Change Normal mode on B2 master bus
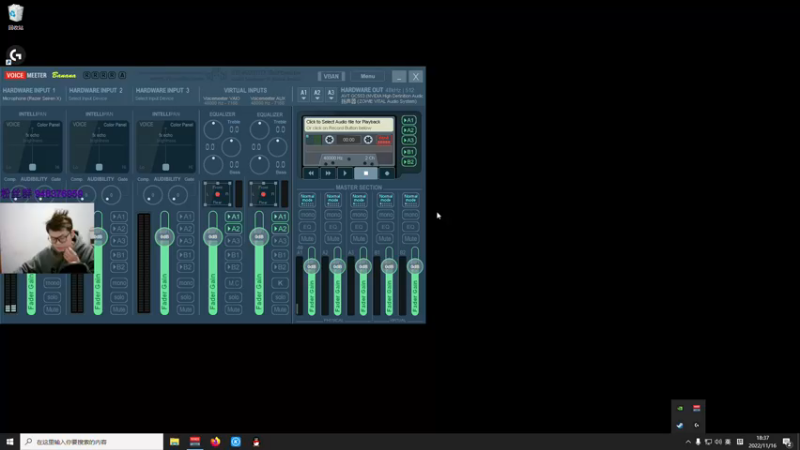The height and width of the screenshot is (450, 800). pos(411,199)
